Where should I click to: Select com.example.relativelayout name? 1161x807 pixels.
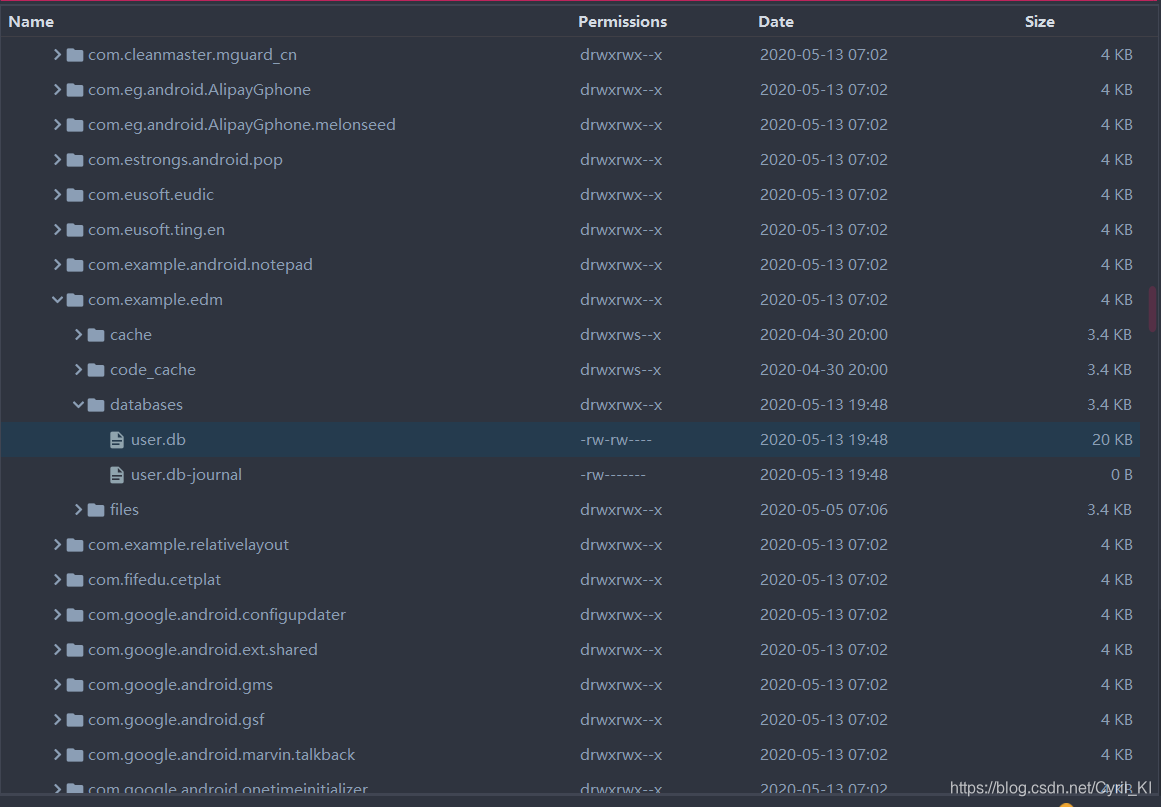(188, 545)
